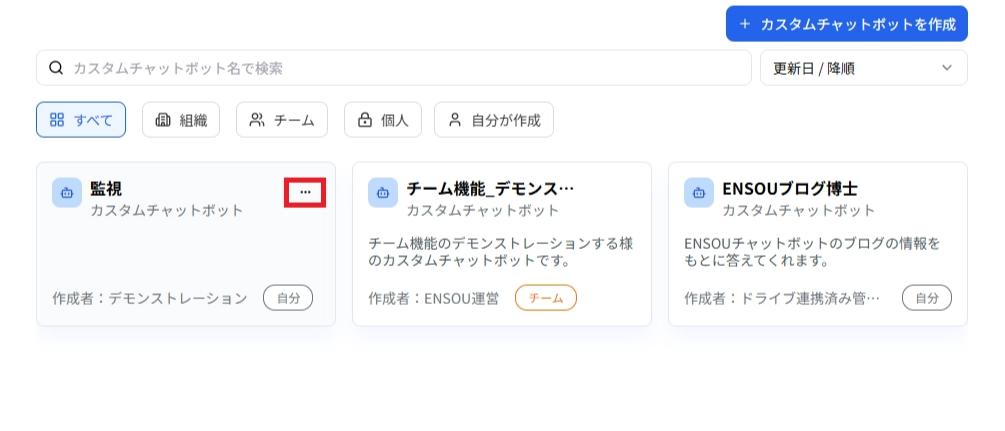This screenshot has width=1005, height=431.
Task: Click the チーム機能のデモンストレーション description text
Action: point(501,253)
